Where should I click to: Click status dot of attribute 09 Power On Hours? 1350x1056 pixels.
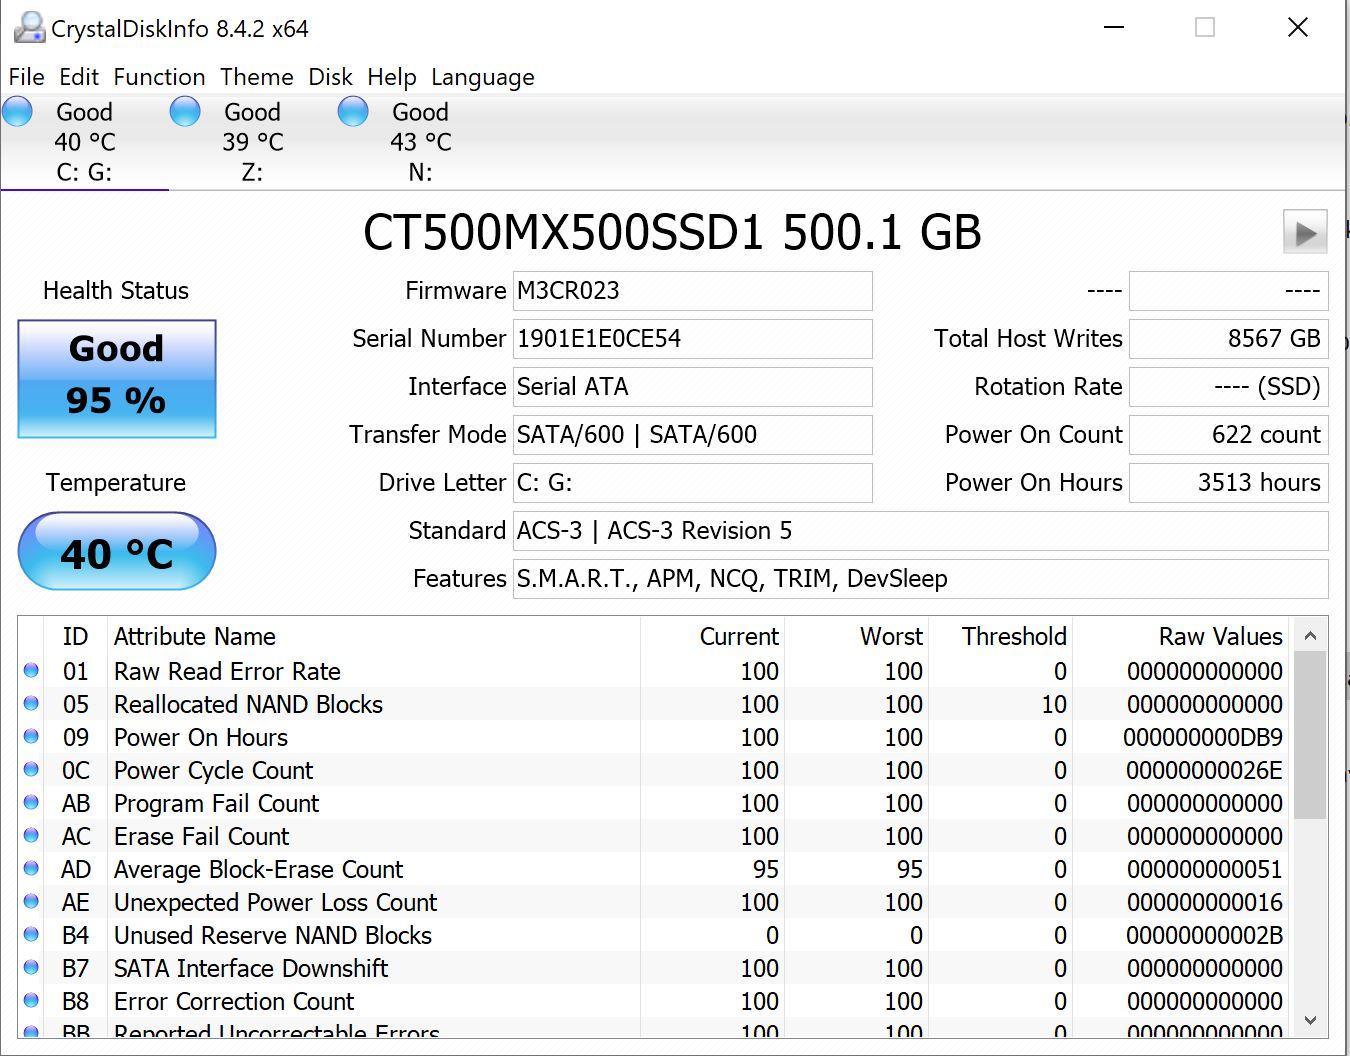(x=31, y=737)
